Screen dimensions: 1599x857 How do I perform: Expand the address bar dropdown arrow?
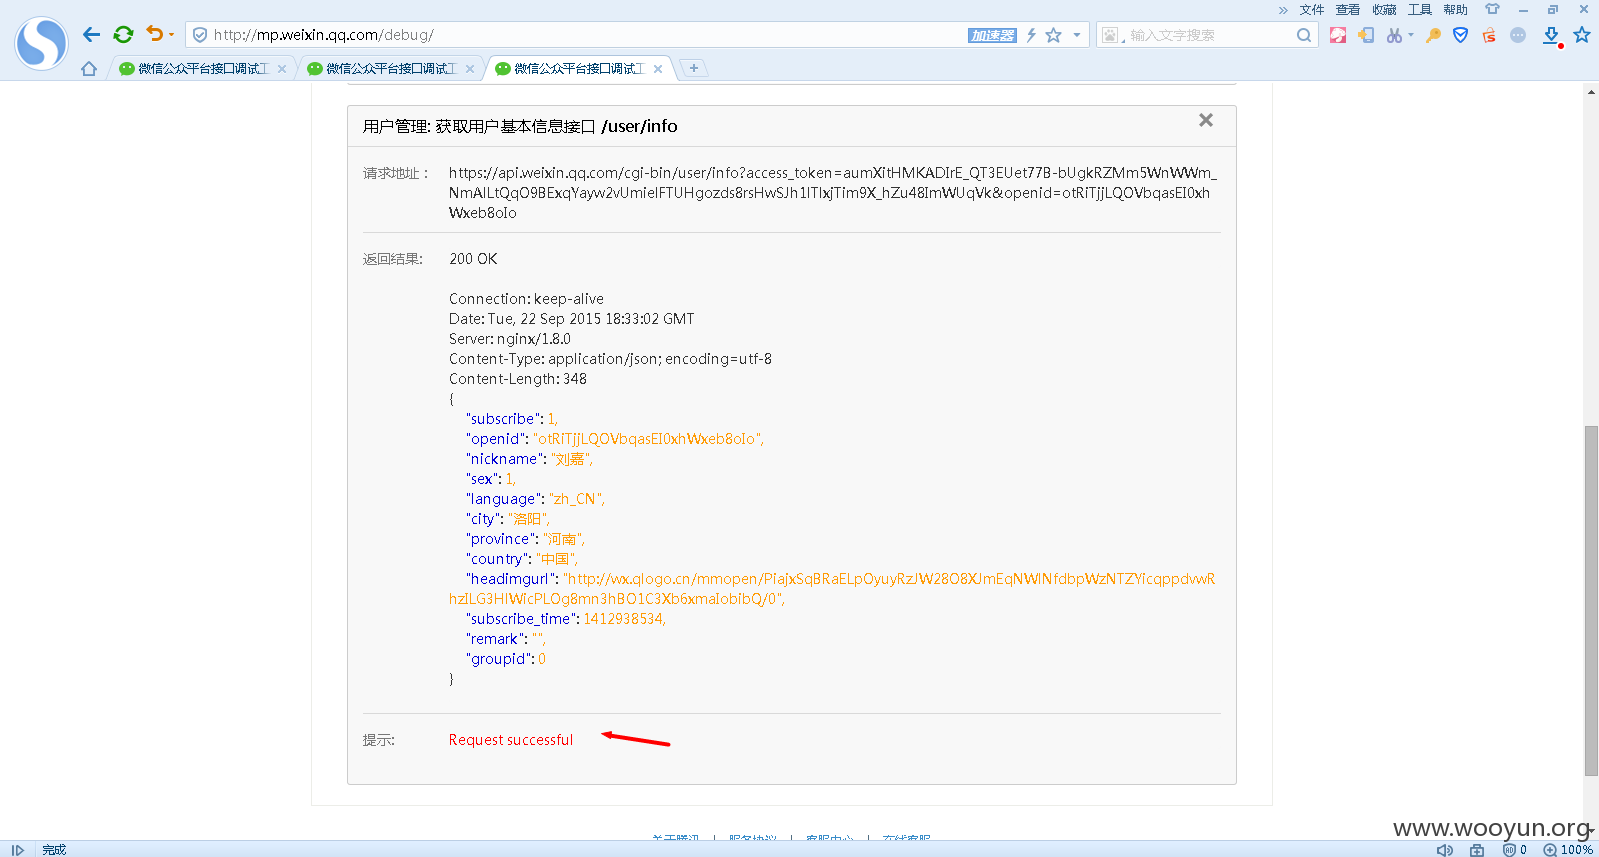1077,35
